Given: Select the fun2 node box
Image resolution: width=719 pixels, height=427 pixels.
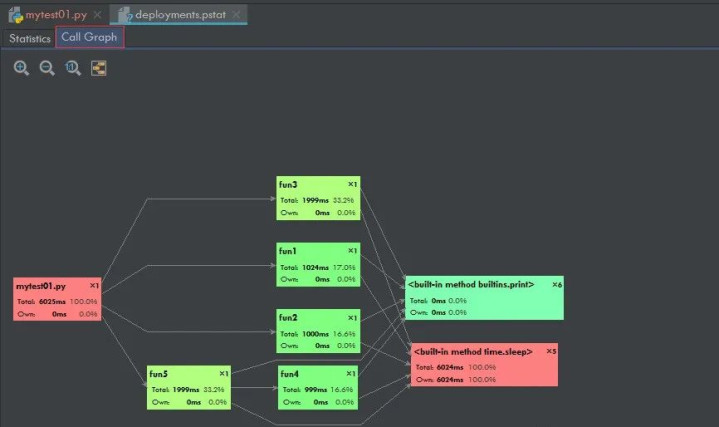Looking at the screenshot, I should pos(318,330).
